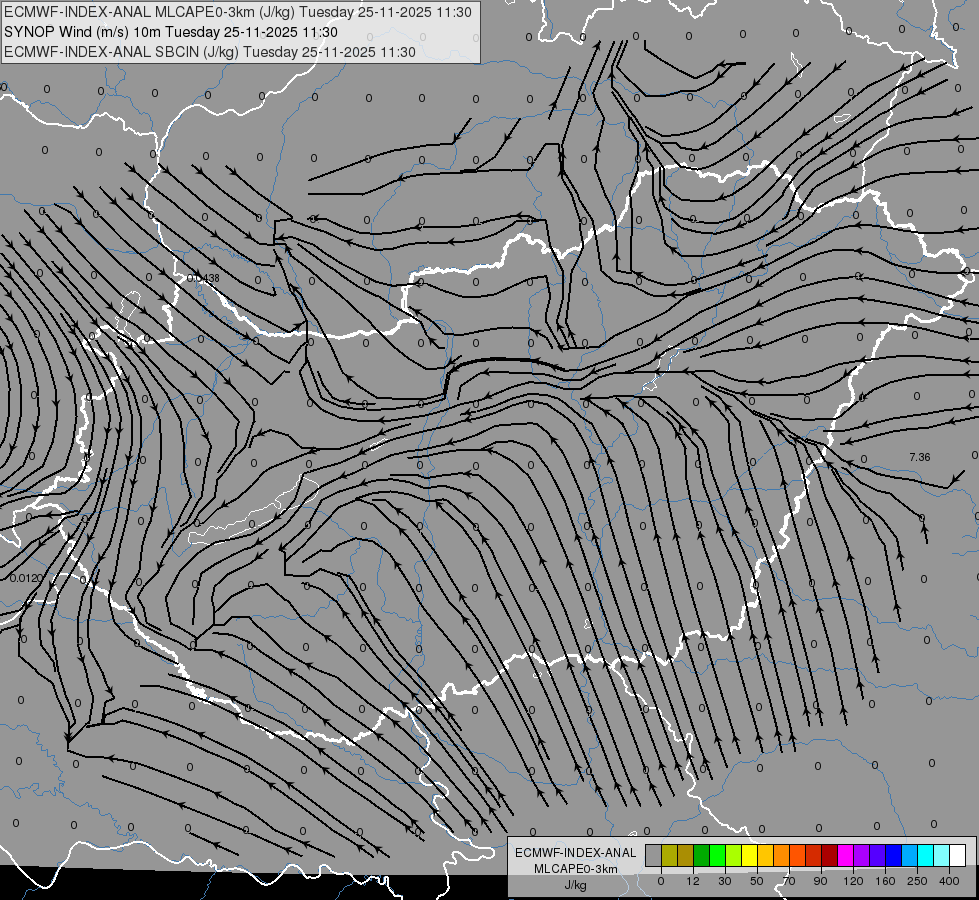Click the 12 legend tick label
The width and height of the screenshot is (979, 900).
[693, 881]
